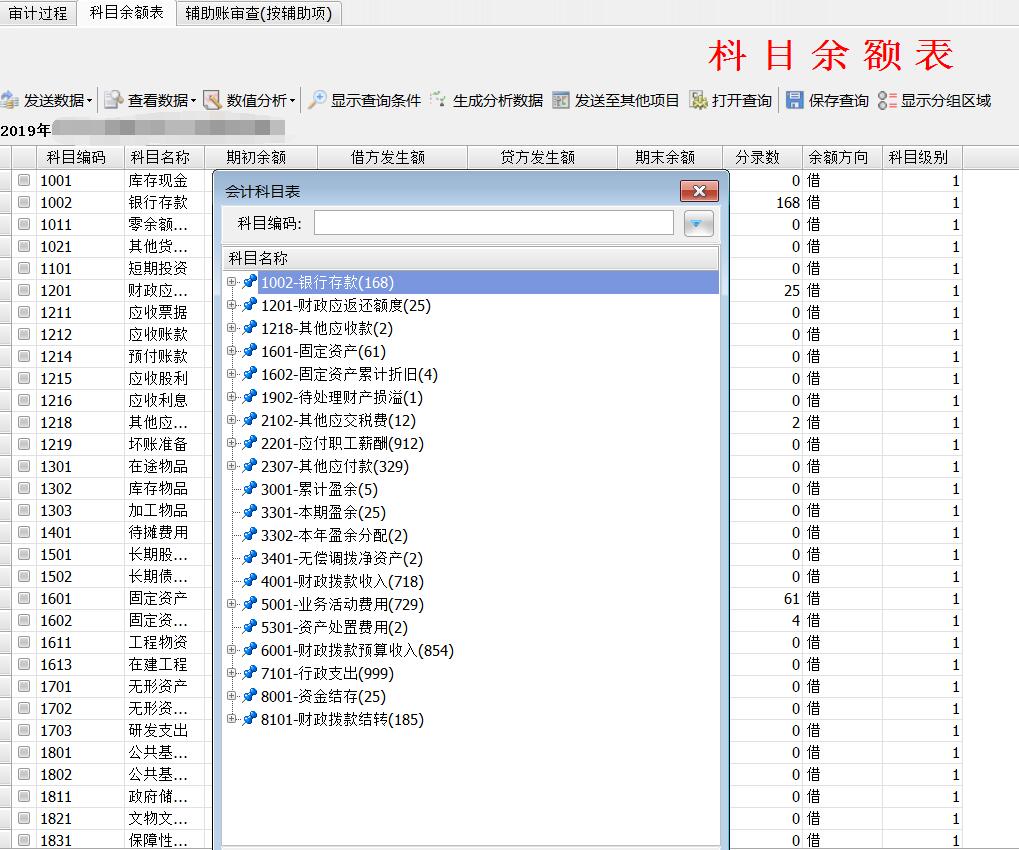
Task: Click the 保存查询 floppy disk icon
Action: click(795, 100)
